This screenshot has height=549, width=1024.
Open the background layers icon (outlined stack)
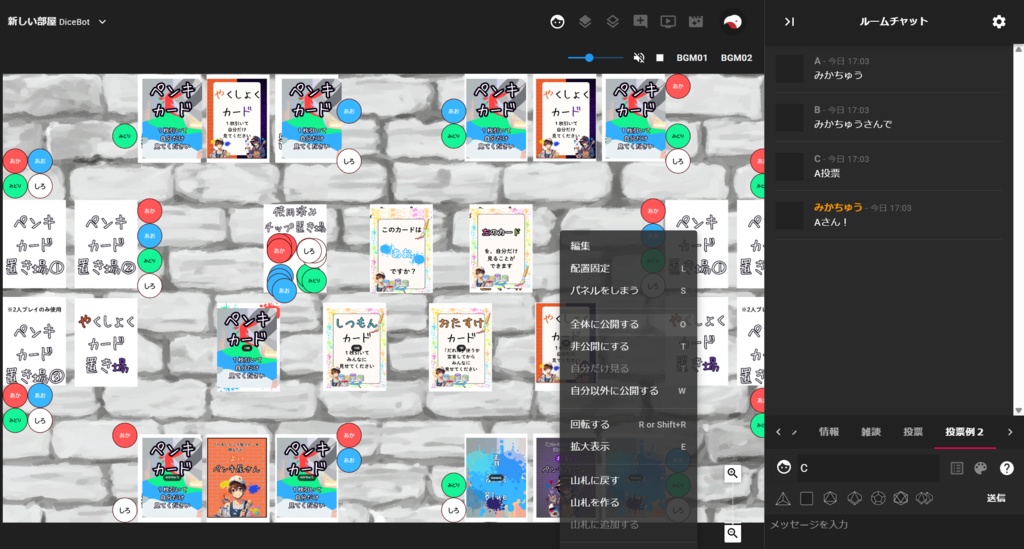coord(613,22)
